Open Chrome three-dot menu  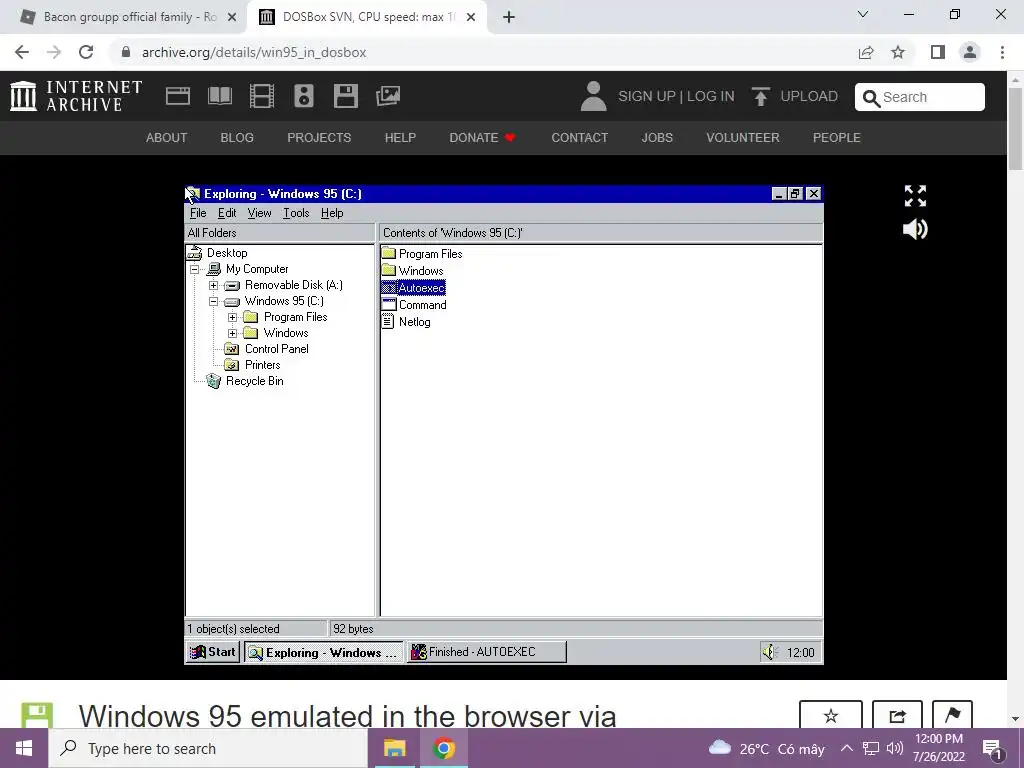tap(1002, 52)
